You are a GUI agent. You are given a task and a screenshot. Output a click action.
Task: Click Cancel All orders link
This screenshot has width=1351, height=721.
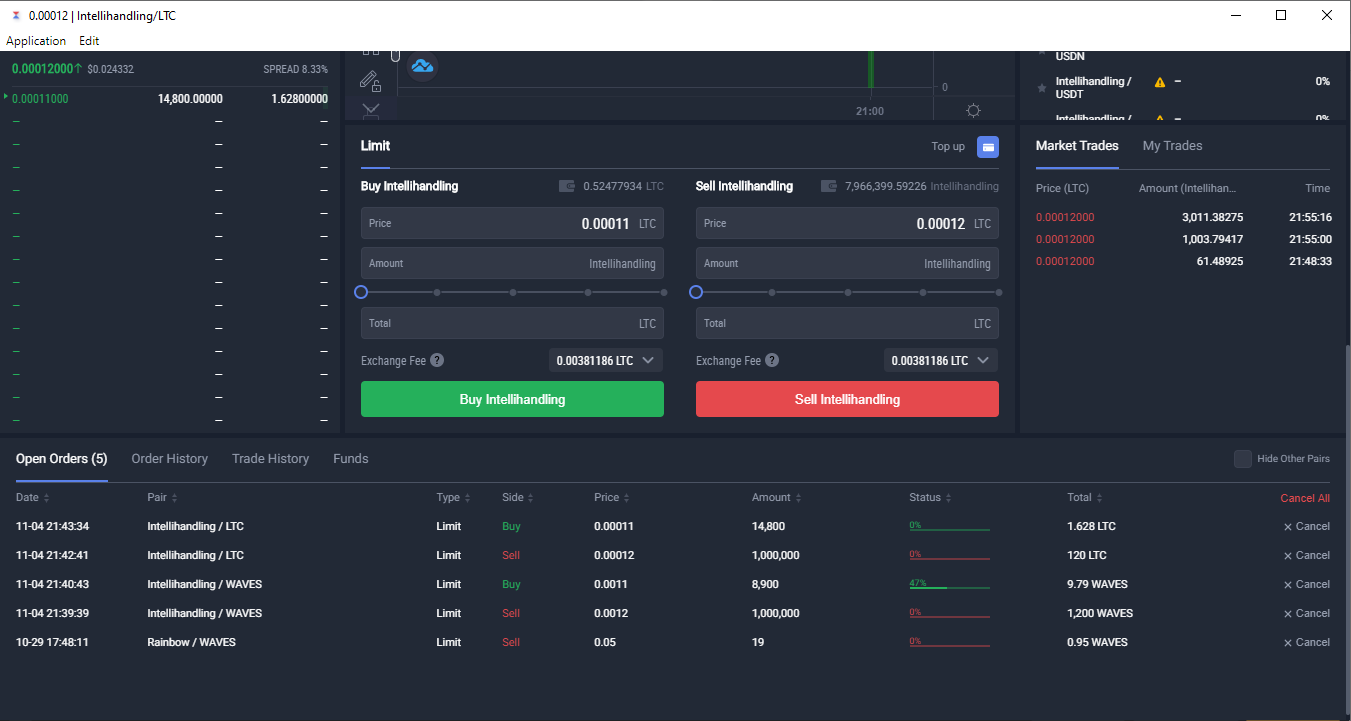(x=1305, y=498)
